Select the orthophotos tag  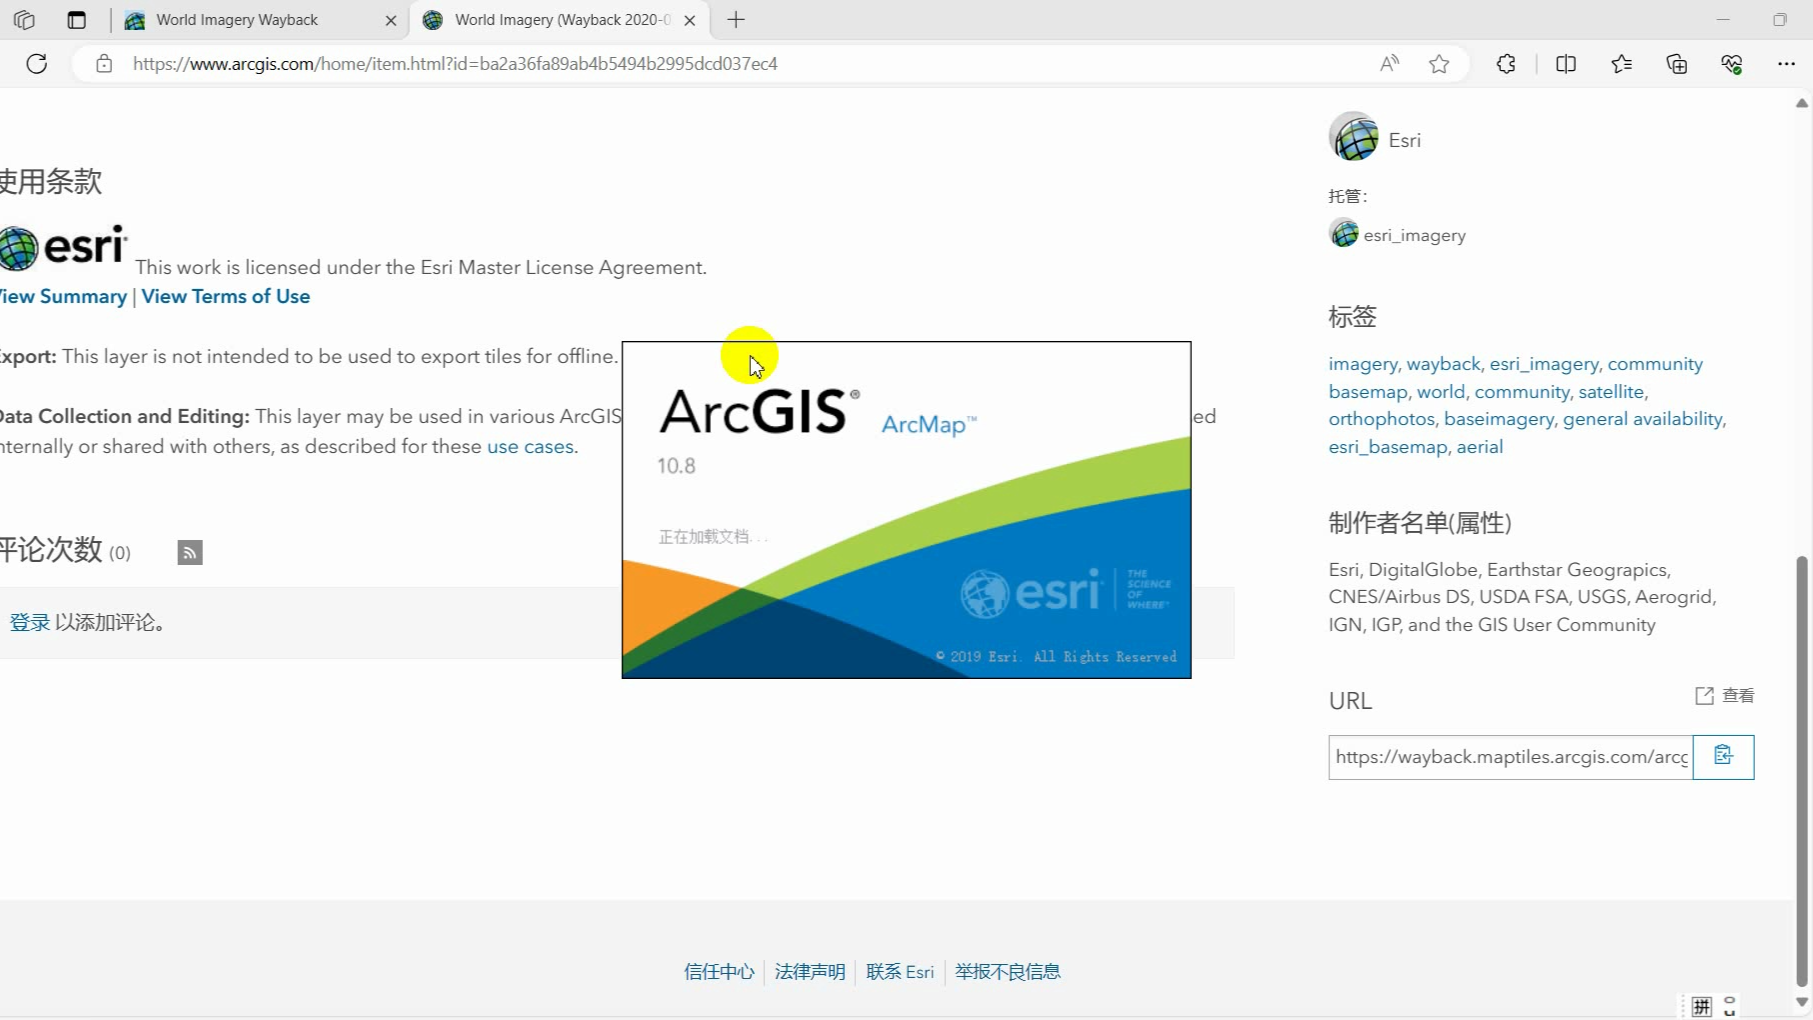[1380, 419]
